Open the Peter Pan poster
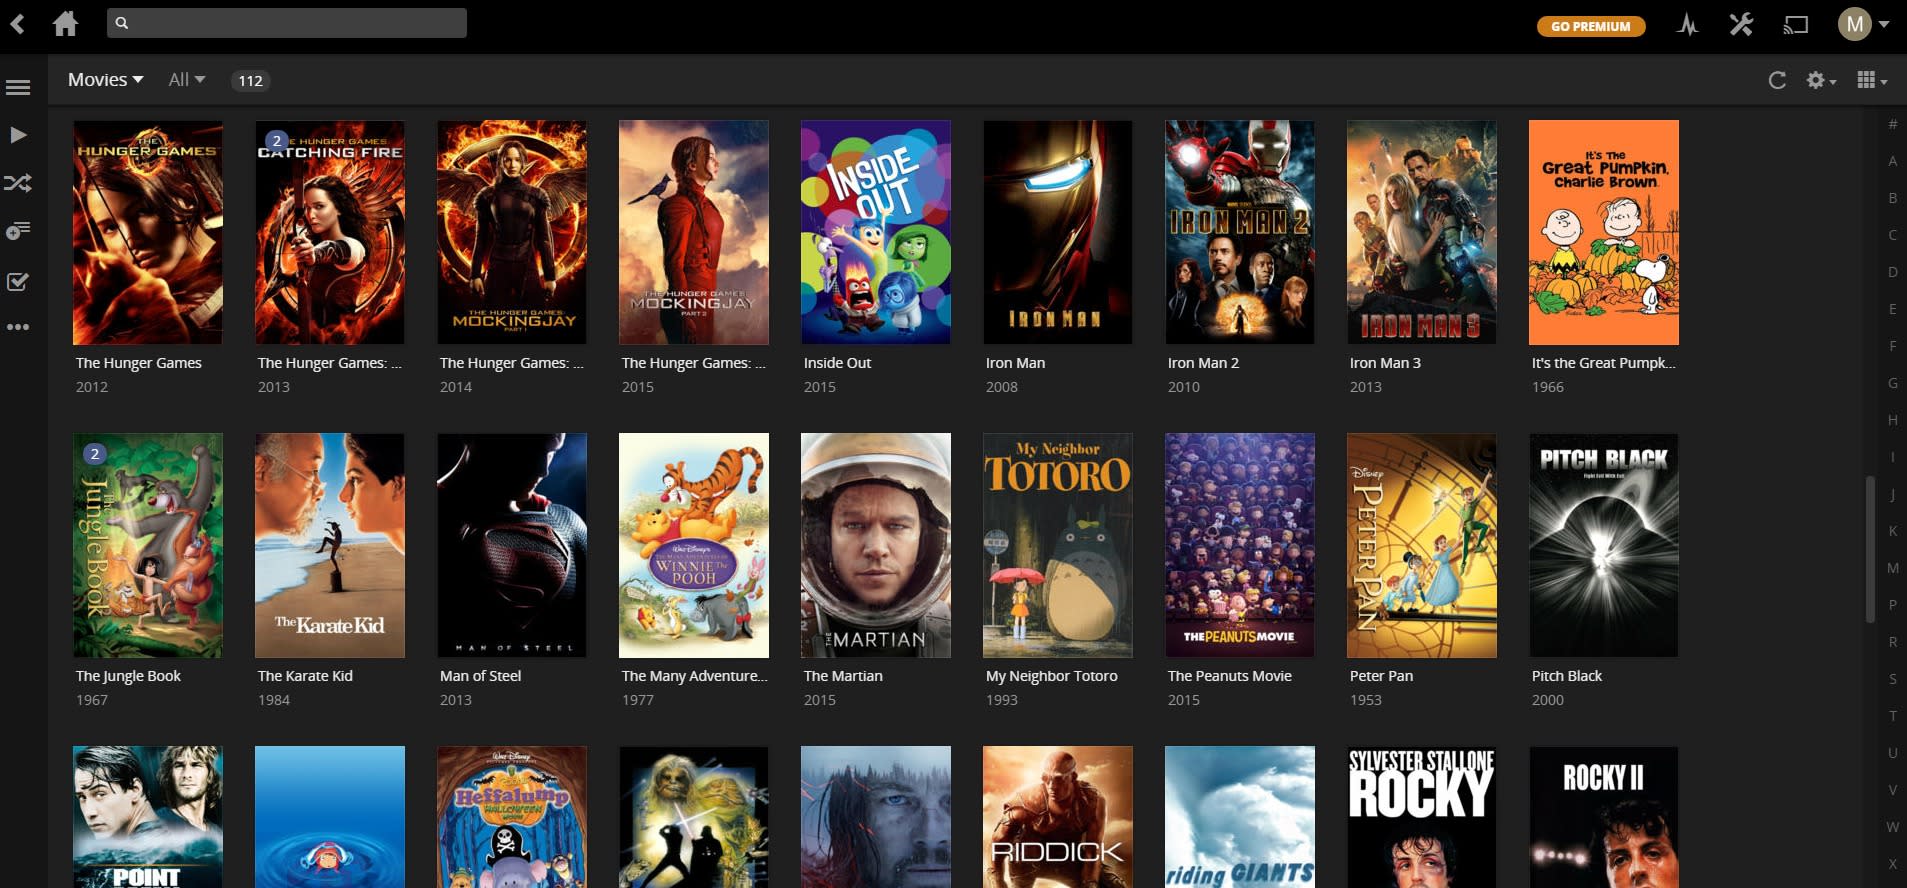Screen dimensions: 1907x888 [x=1422, y=545]
